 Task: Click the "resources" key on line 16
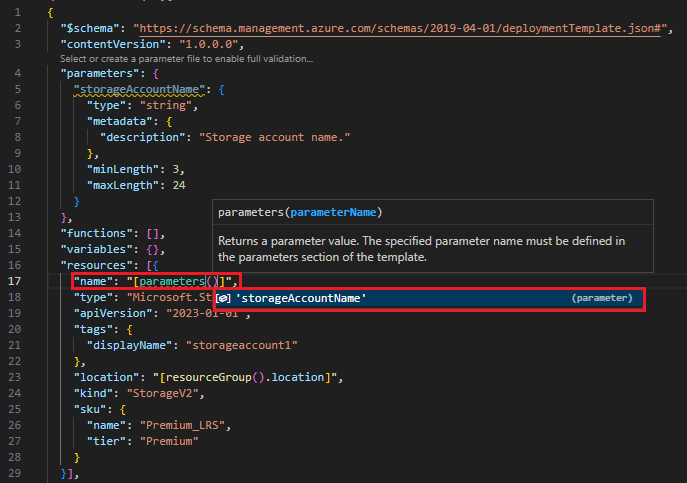(x=96, y=265)
